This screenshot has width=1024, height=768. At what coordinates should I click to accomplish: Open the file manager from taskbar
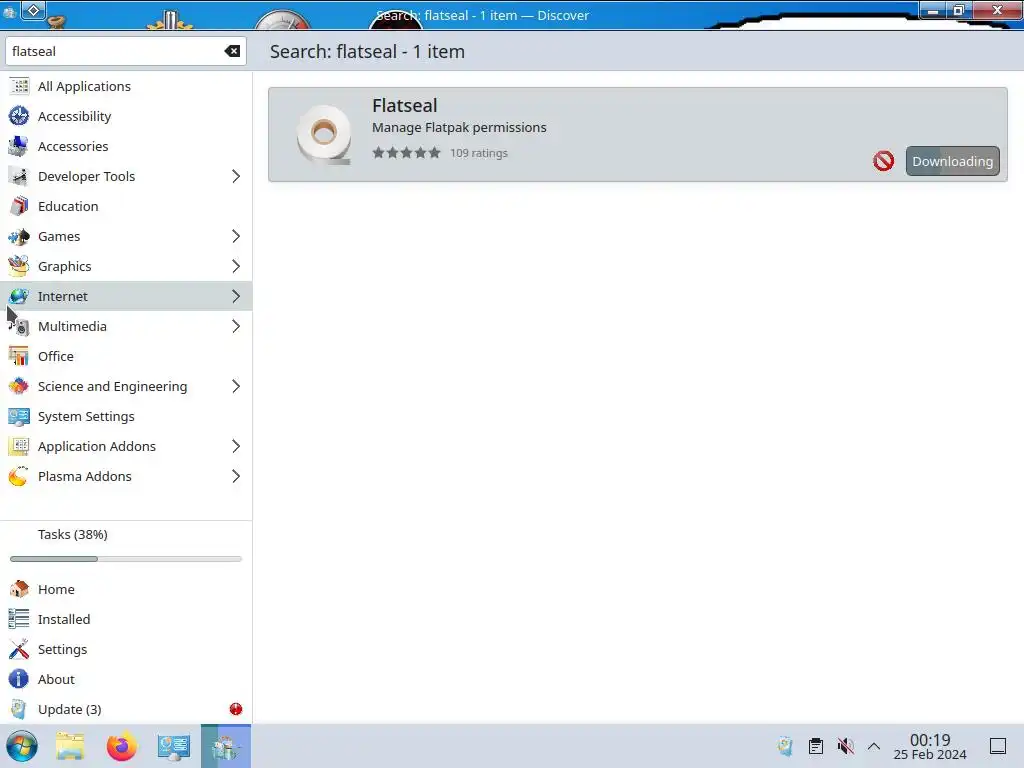[70, 746]
